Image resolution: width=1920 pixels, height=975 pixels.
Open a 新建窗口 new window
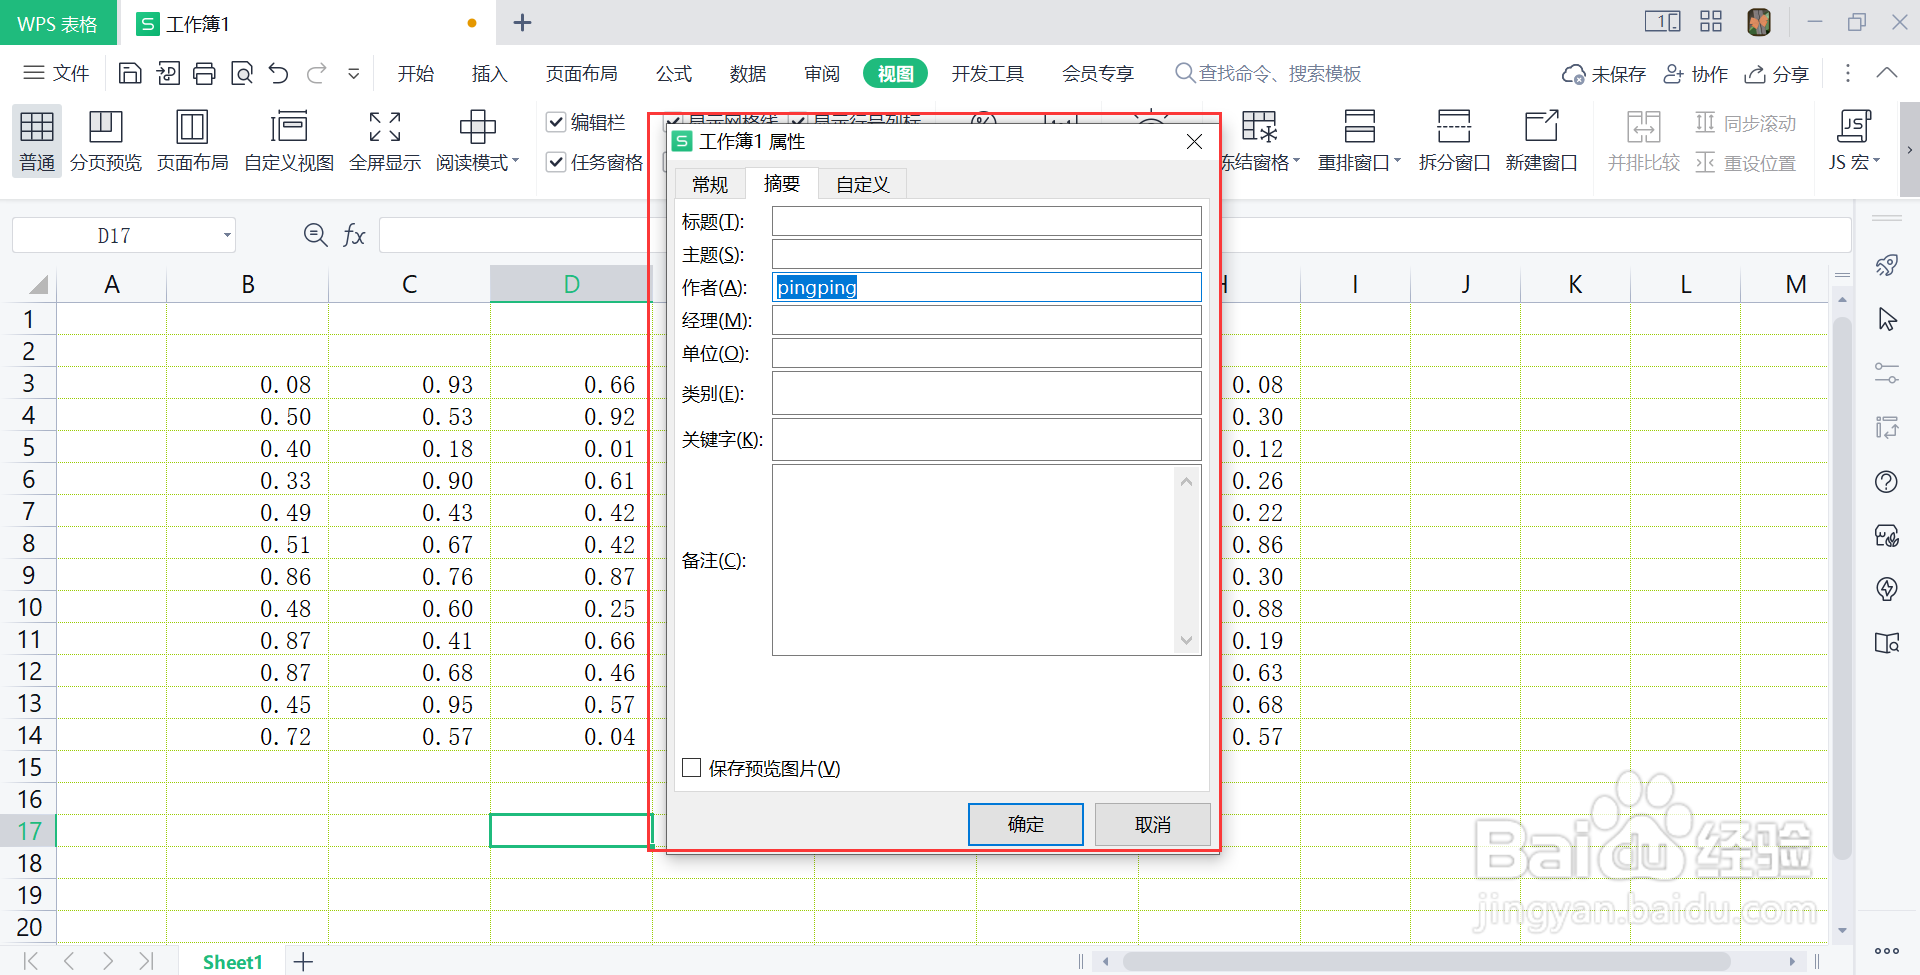point(1541,140)
